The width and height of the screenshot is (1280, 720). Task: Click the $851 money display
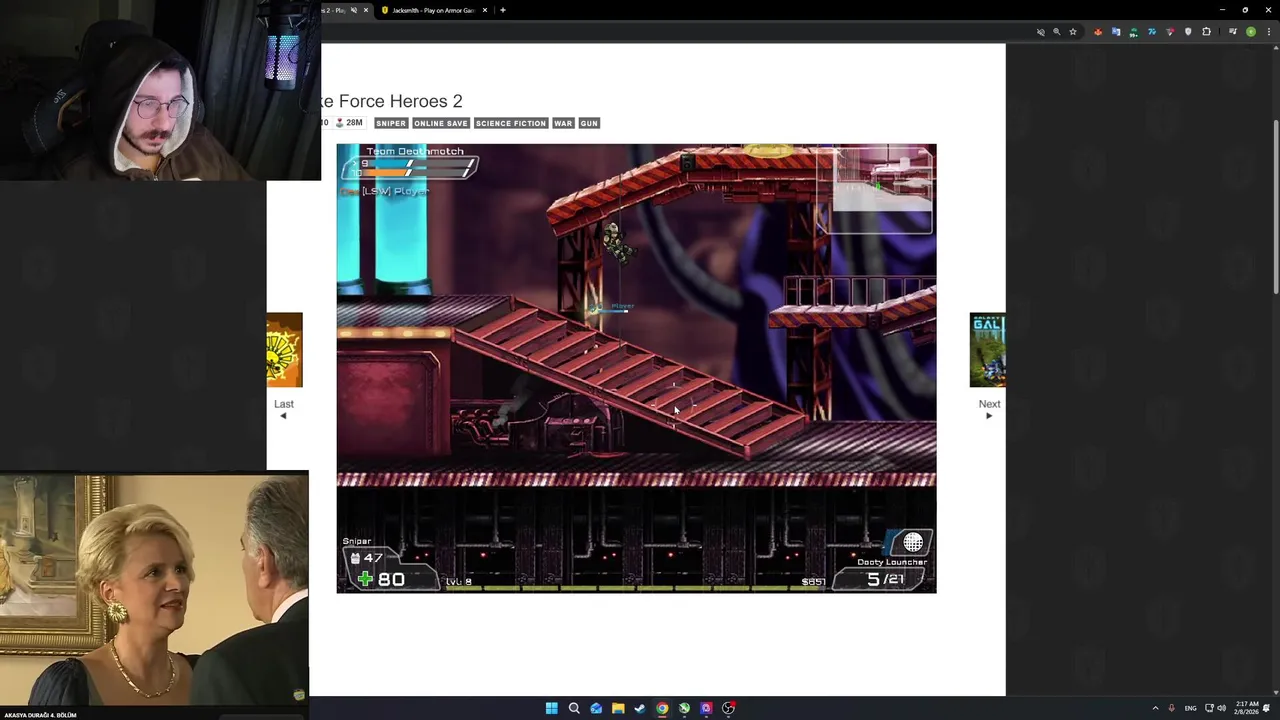814,582
